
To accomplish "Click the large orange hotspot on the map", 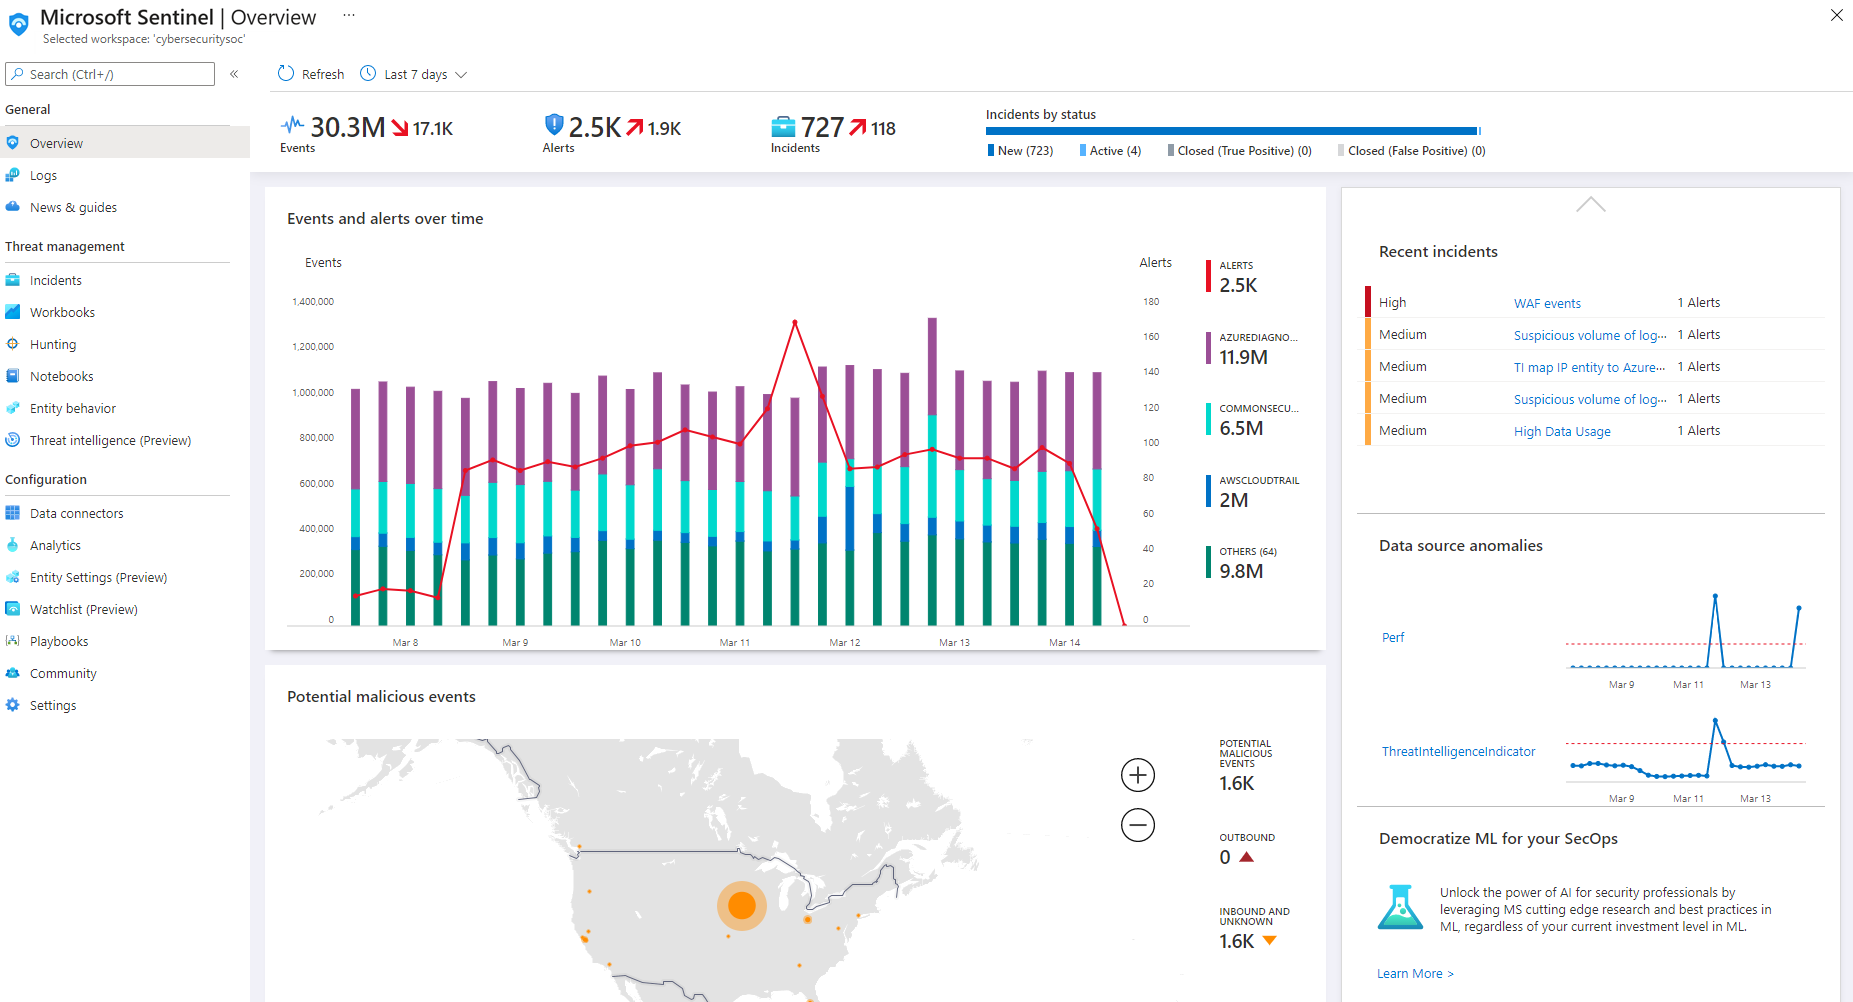I will (742, 906).
